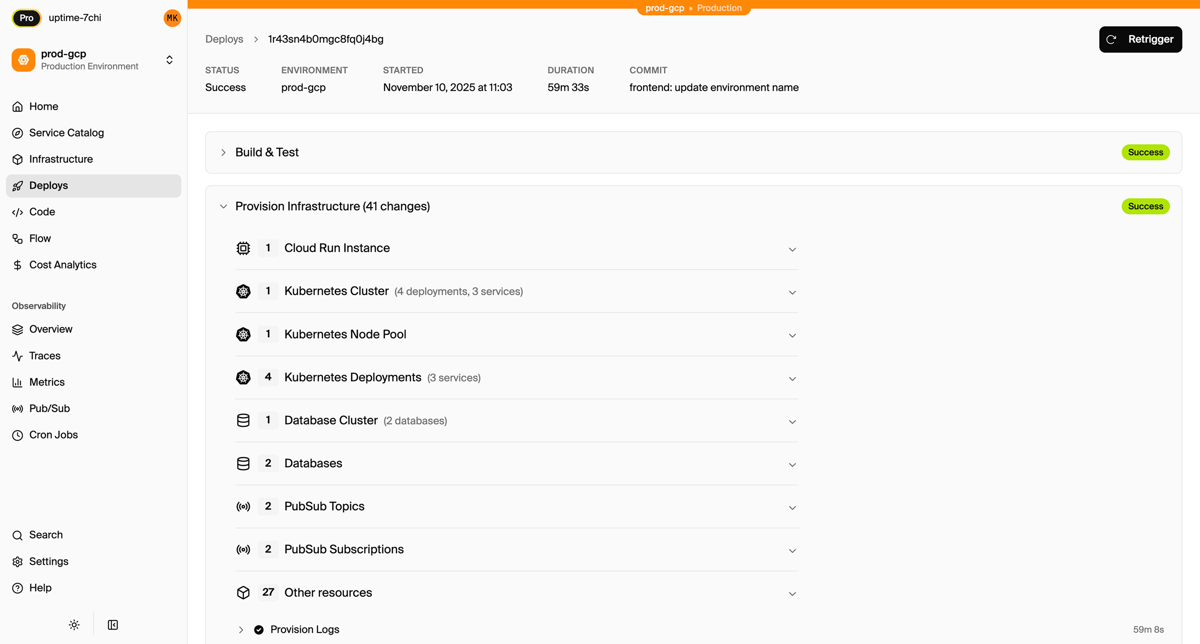Go to Home in the sidebar
Screen dimensions: 1200x644
pos(44,106)
